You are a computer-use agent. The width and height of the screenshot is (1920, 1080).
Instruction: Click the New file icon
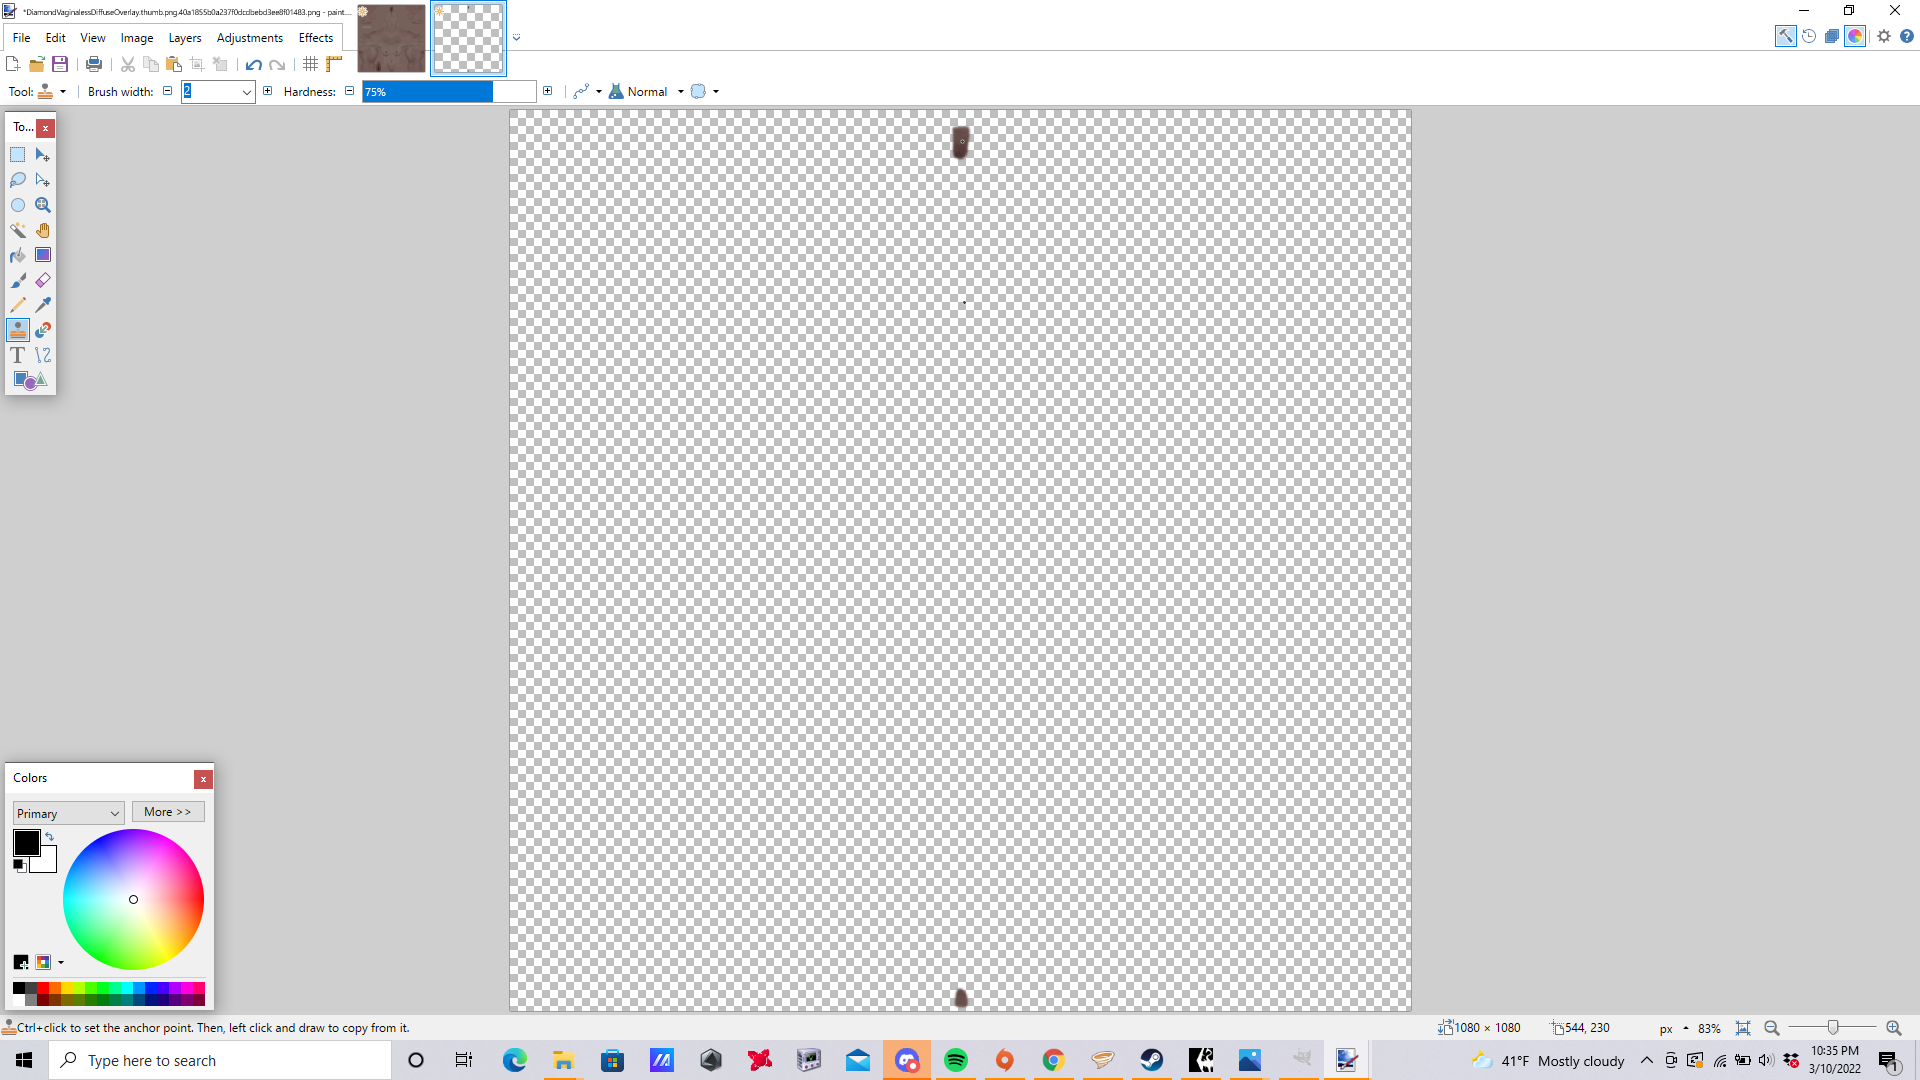(13, 64)
